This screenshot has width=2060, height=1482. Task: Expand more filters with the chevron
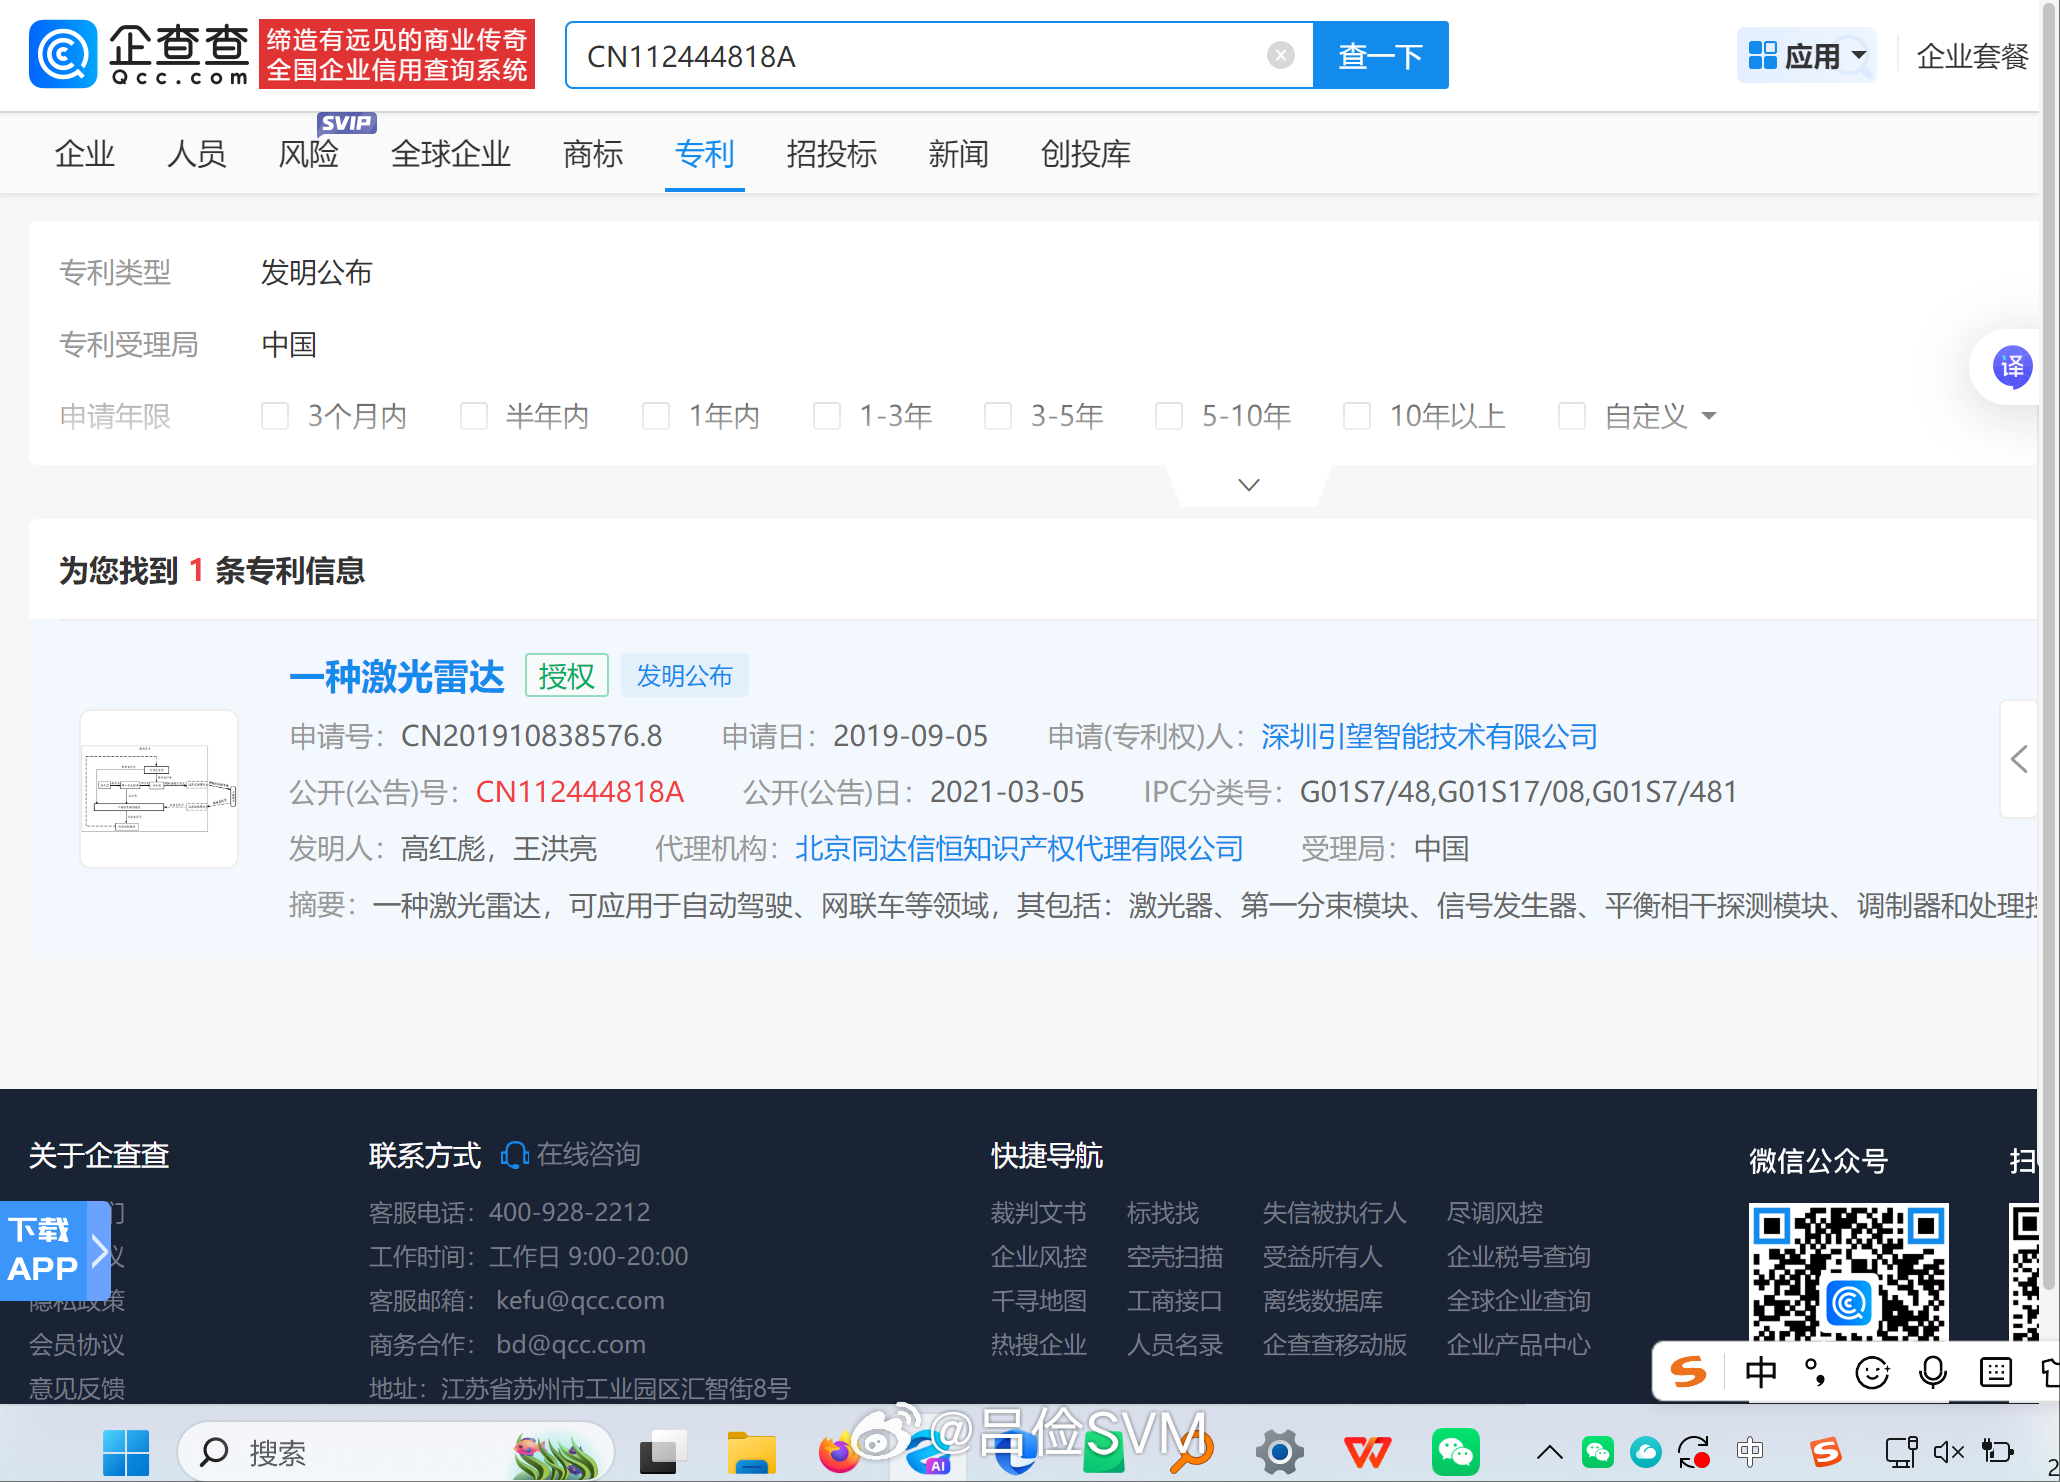tap(1248, 485)
